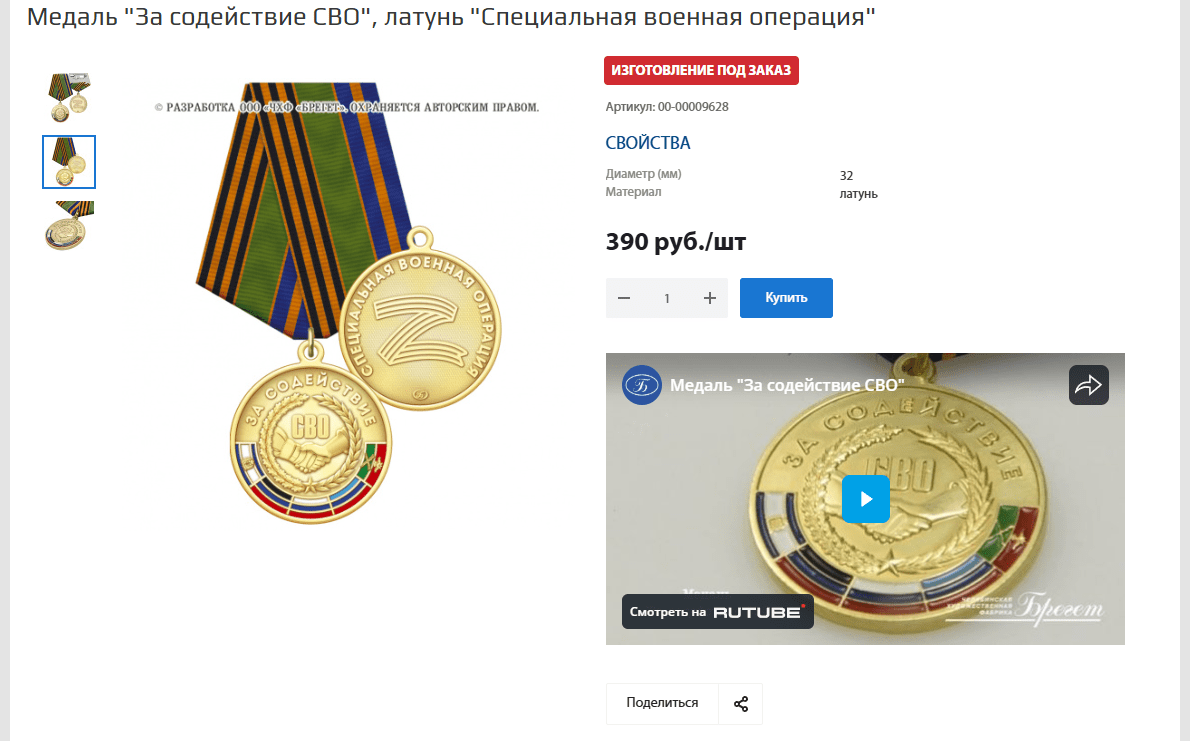Click the Поделиться button
The image size is (1190, 741).
coord(662,703)
